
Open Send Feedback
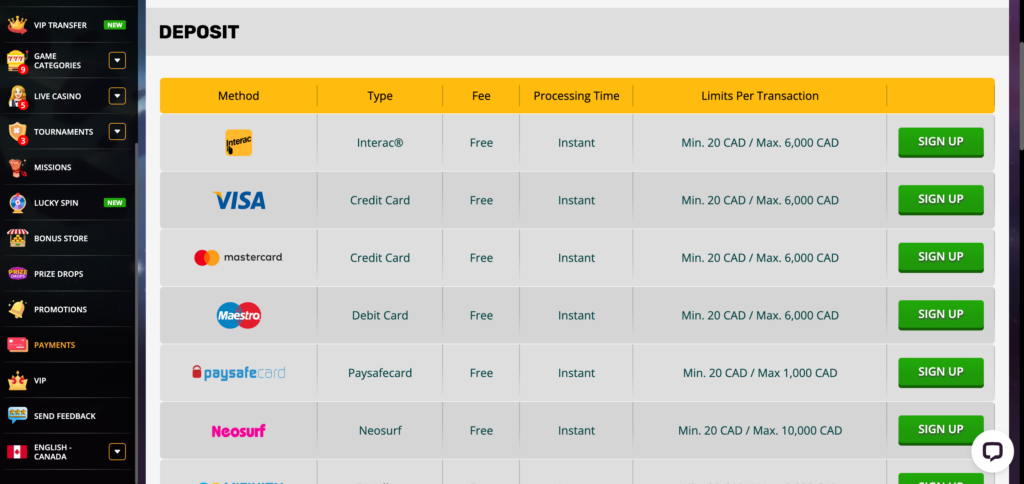(67, 415)
